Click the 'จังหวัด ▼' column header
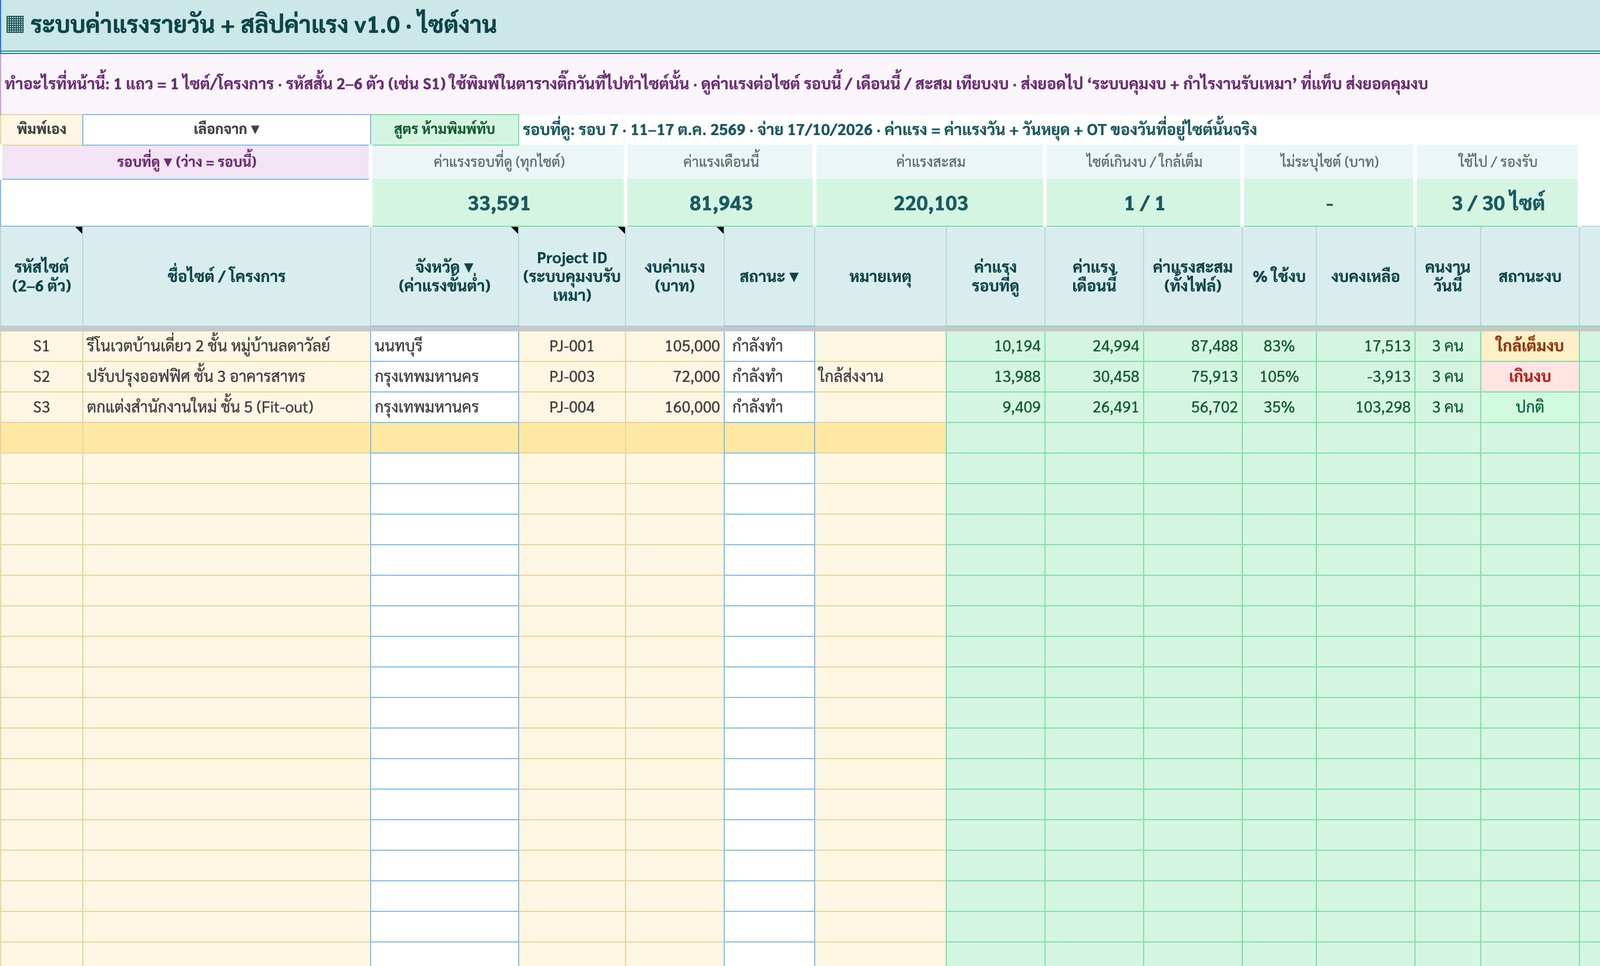This screenshot has height=966, width=1600. (x=444, y=276)
